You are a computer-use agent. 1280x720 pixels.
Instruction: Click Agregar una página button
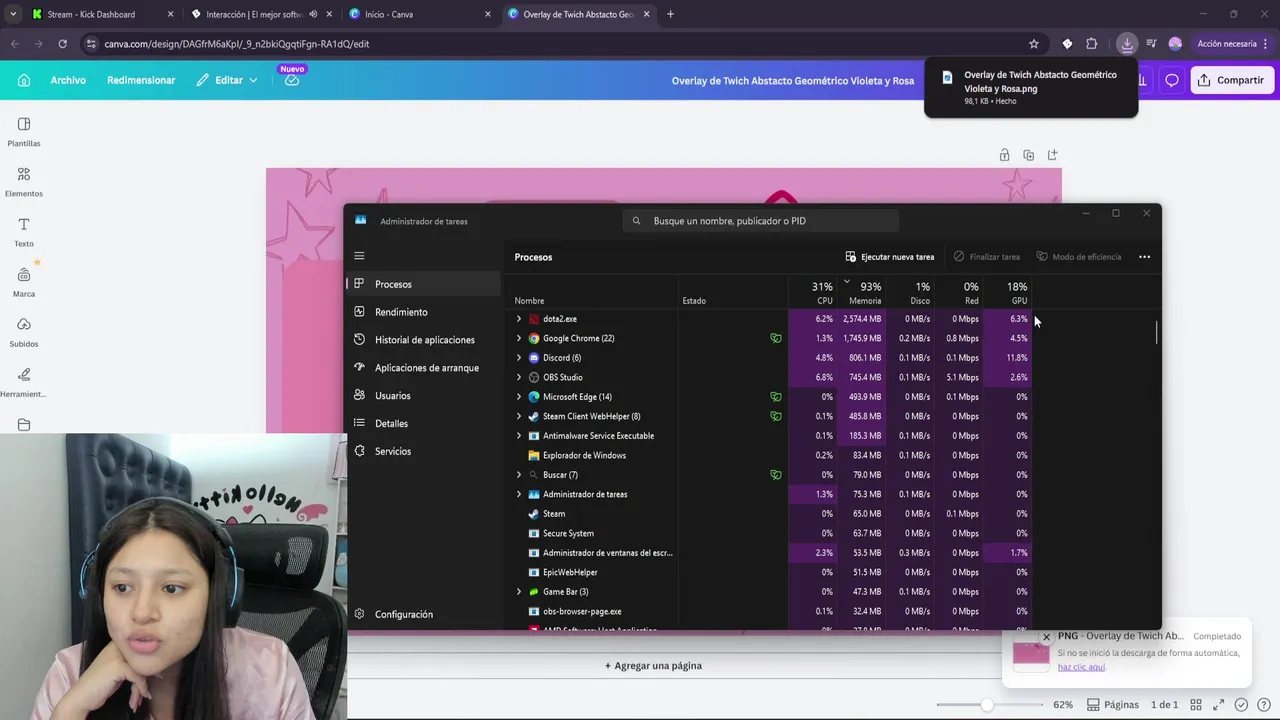[653, 666]
